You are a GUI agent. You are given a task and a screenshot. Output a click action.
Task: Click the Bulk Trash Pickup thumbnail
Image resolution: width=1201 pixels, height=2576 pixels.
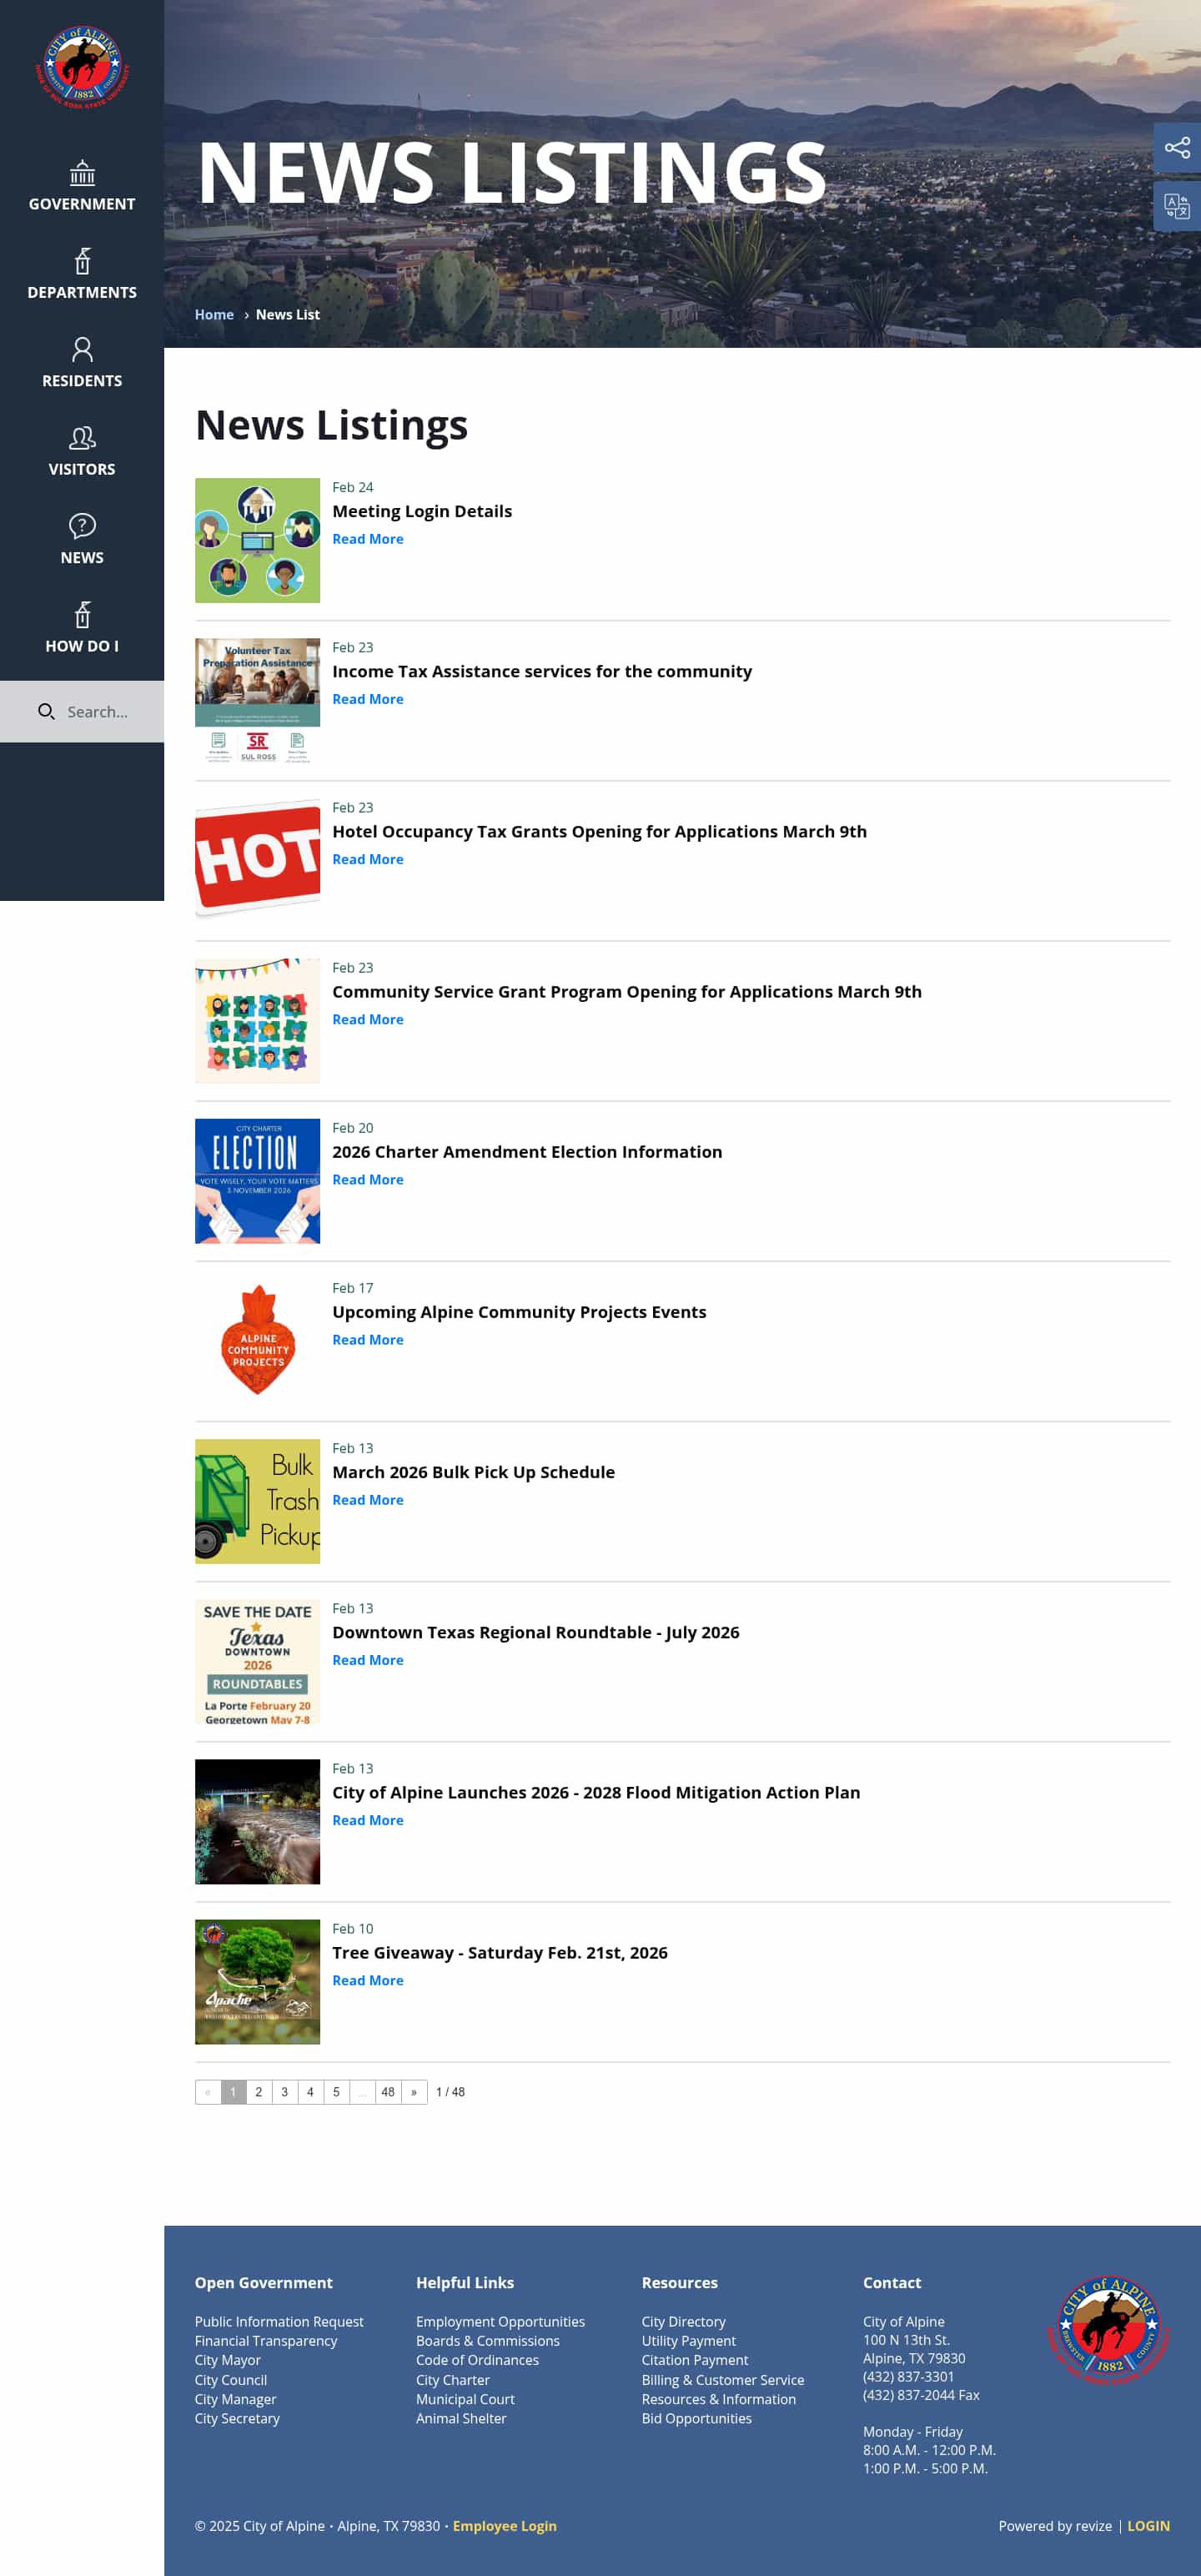click(x=257, y=1501)
